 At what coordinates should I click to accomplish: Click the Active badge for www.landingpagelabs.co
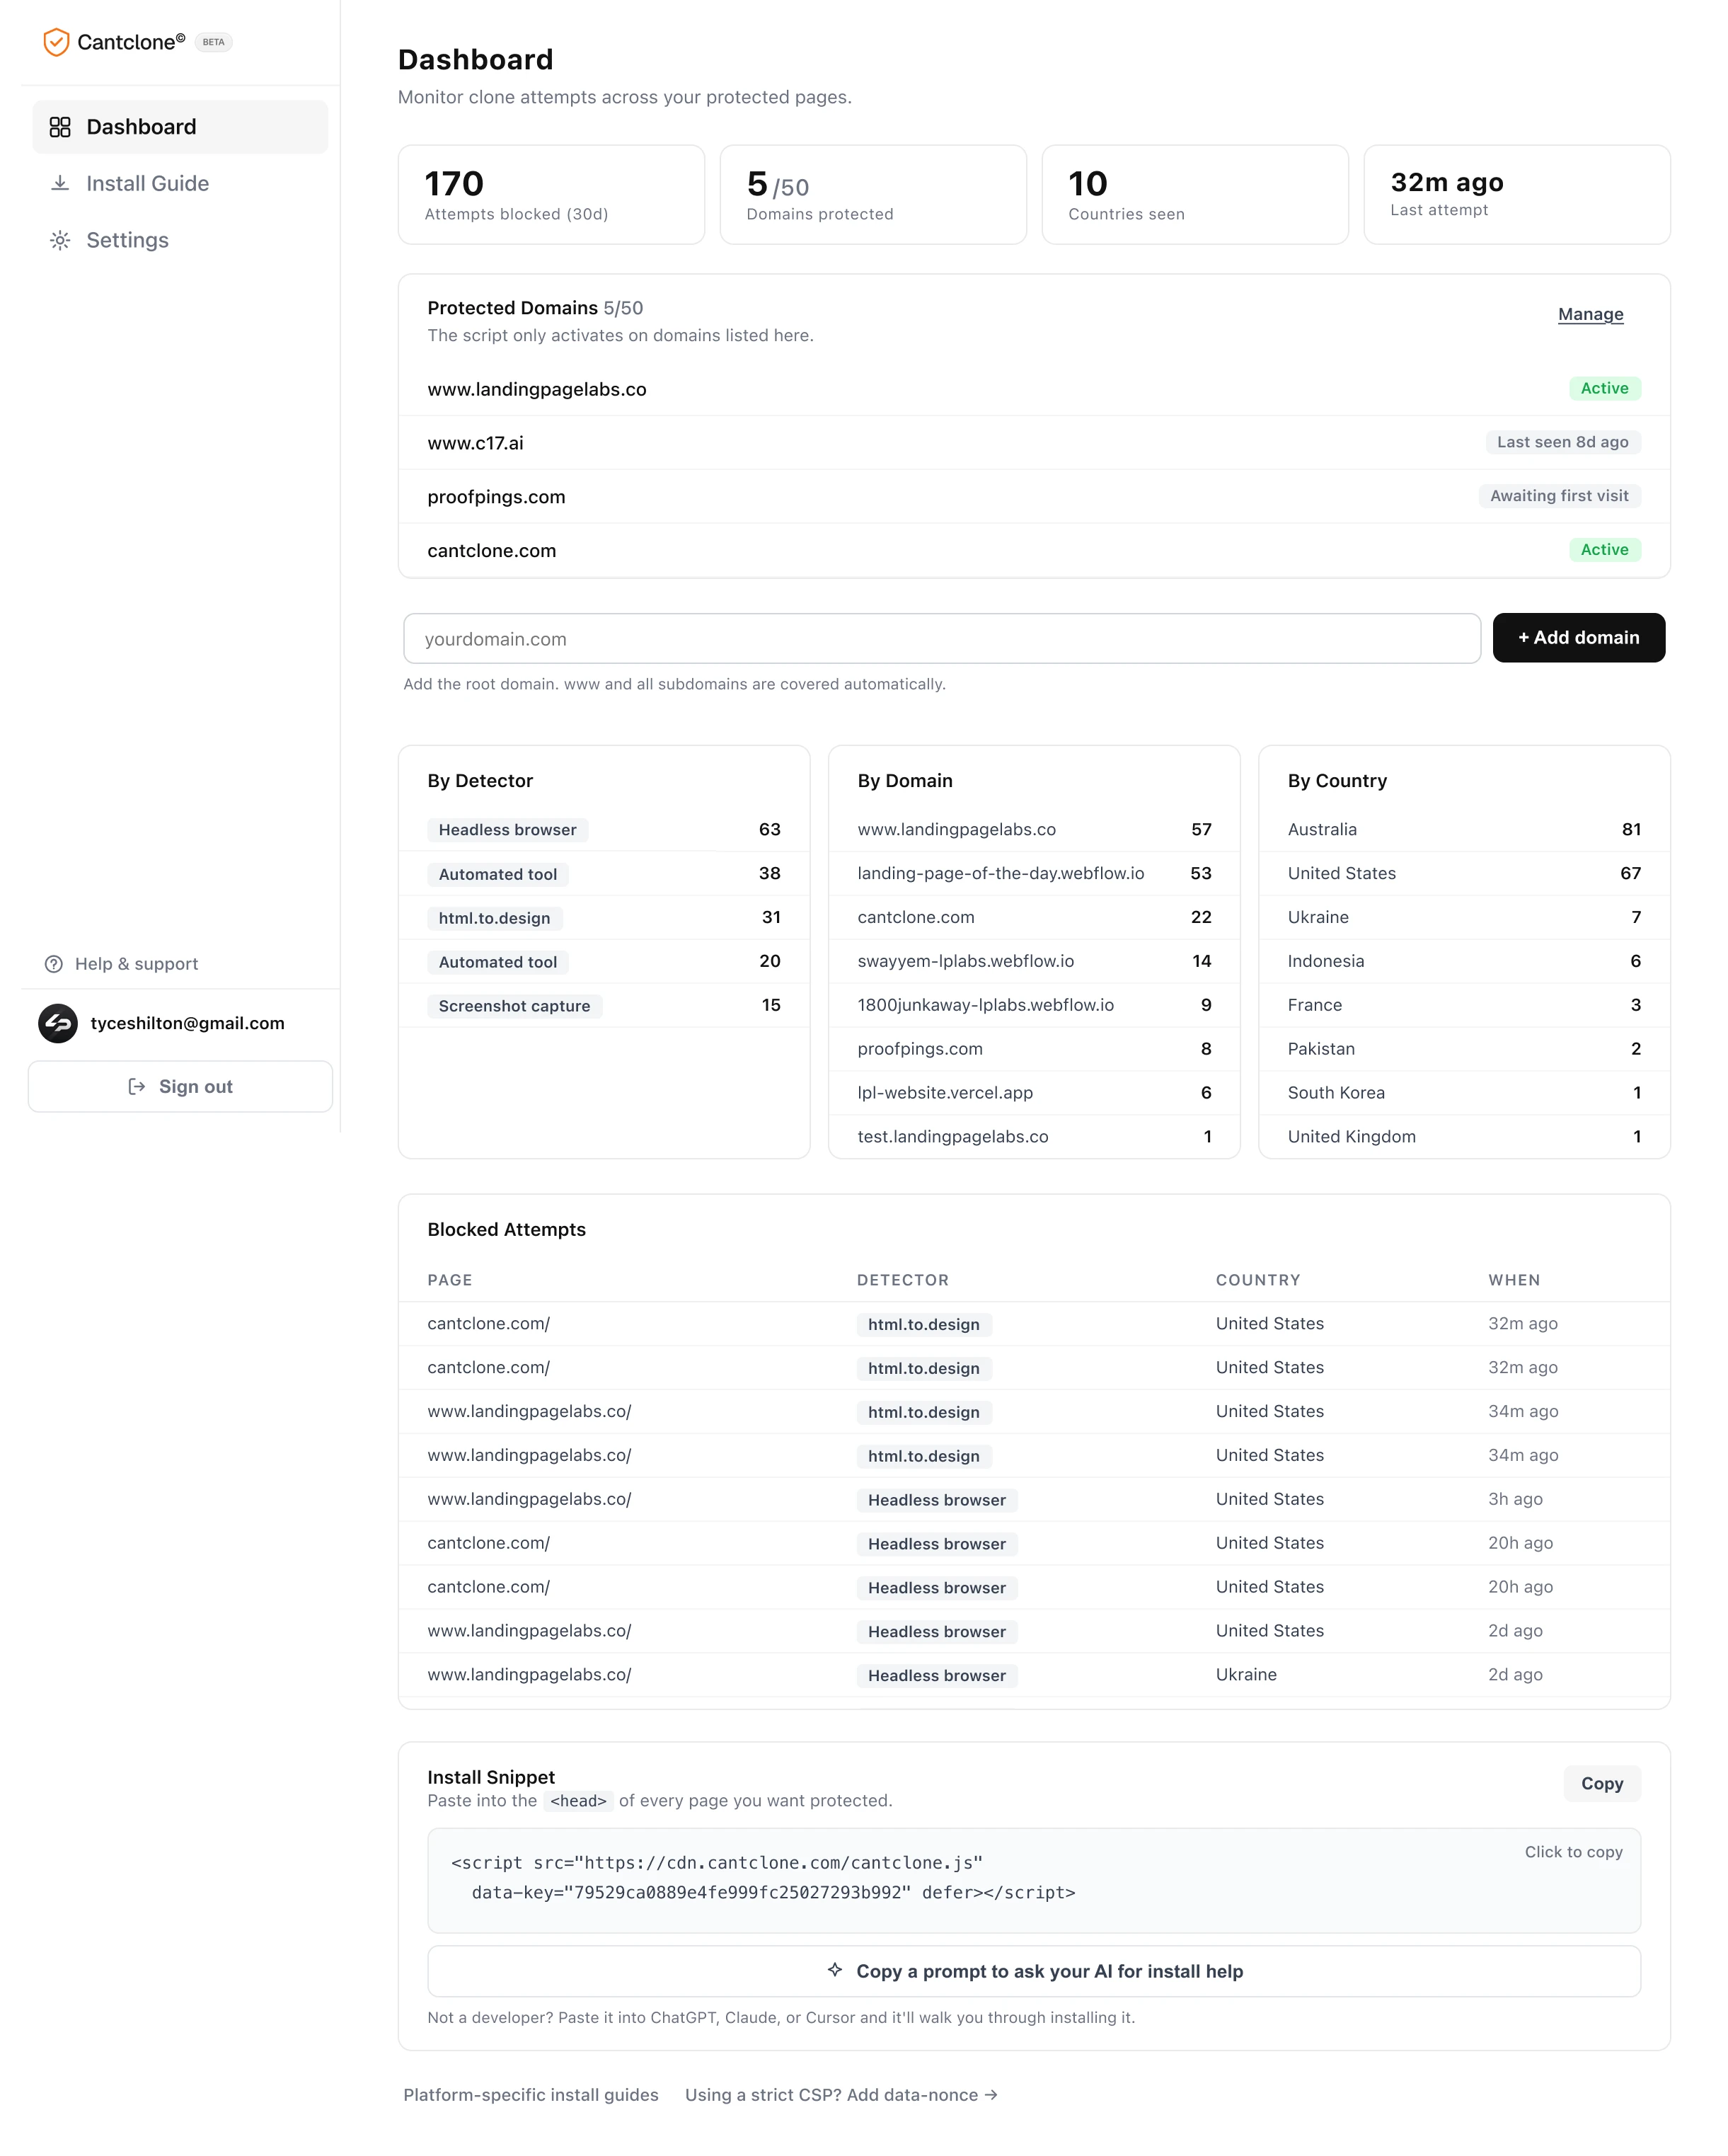tap(1604, 388)
